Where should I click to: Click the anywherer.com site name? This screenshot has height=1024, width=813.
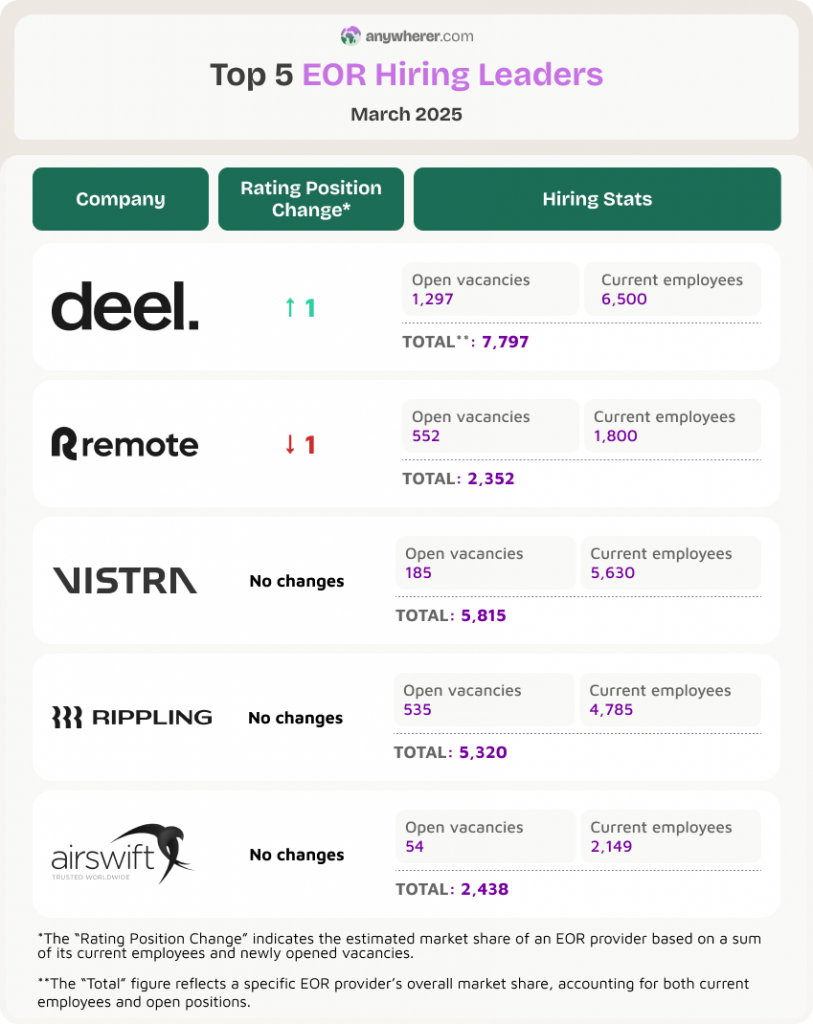tap(419, 37)
